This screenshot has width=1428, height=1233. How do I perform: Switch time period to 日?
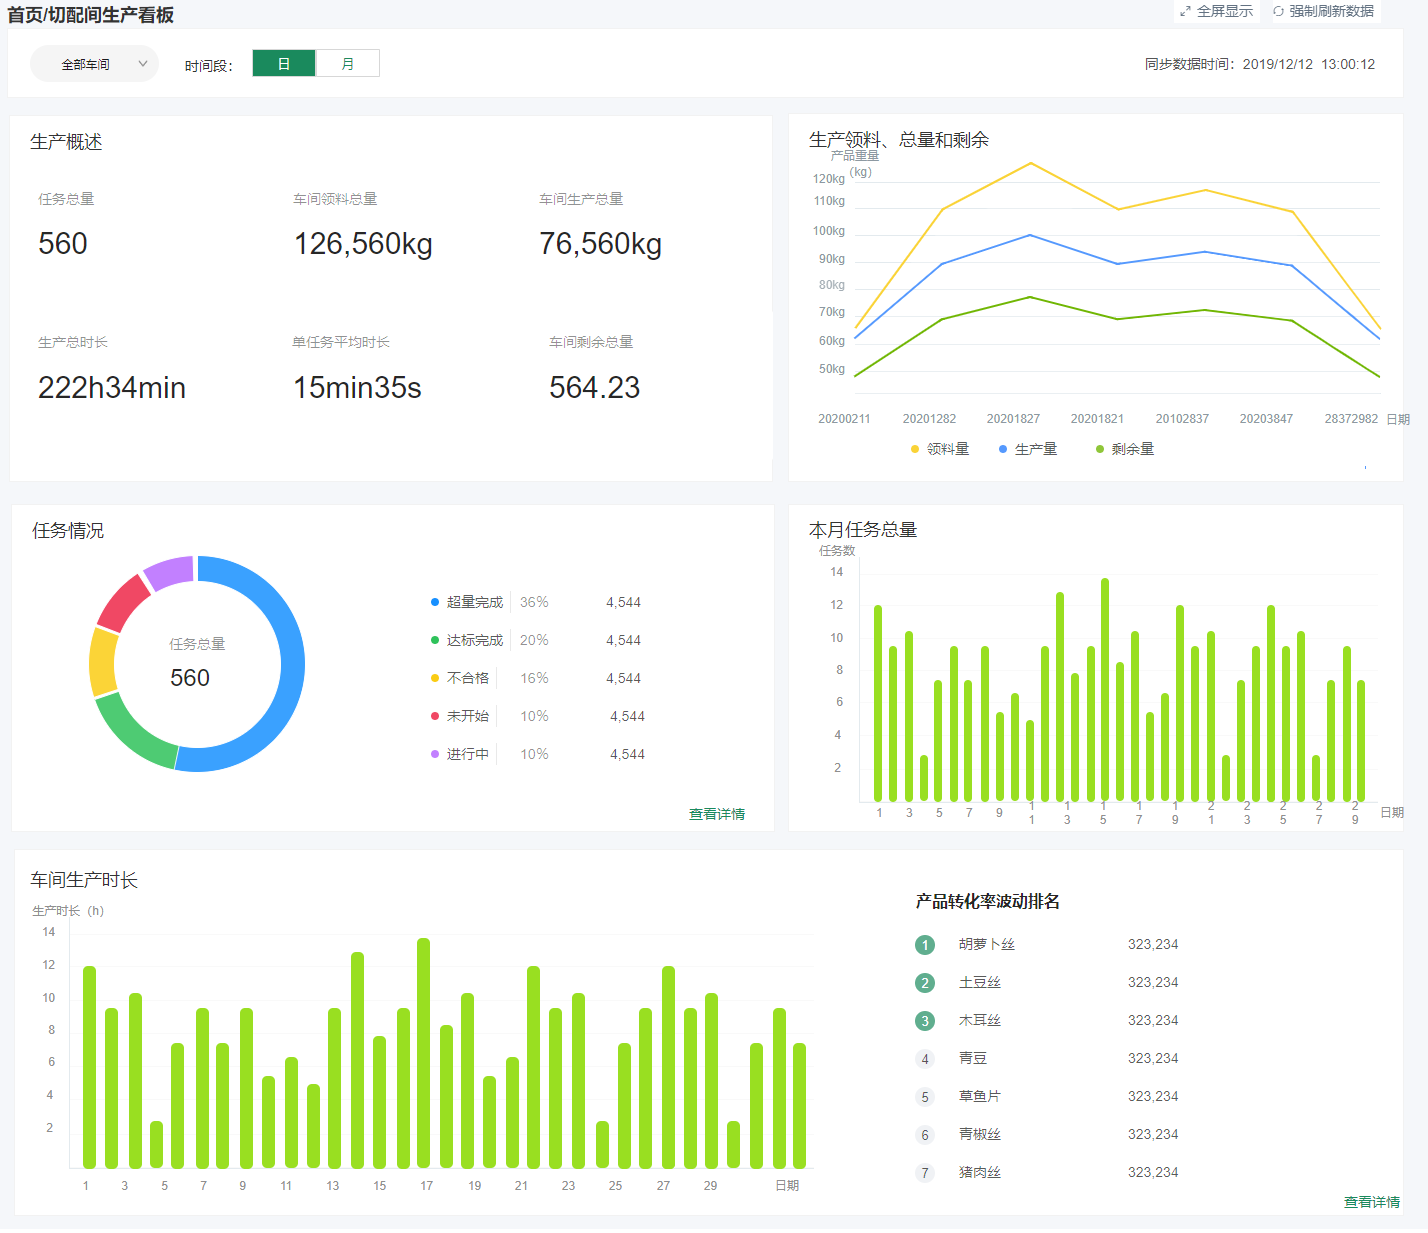[x=284, y=64]
